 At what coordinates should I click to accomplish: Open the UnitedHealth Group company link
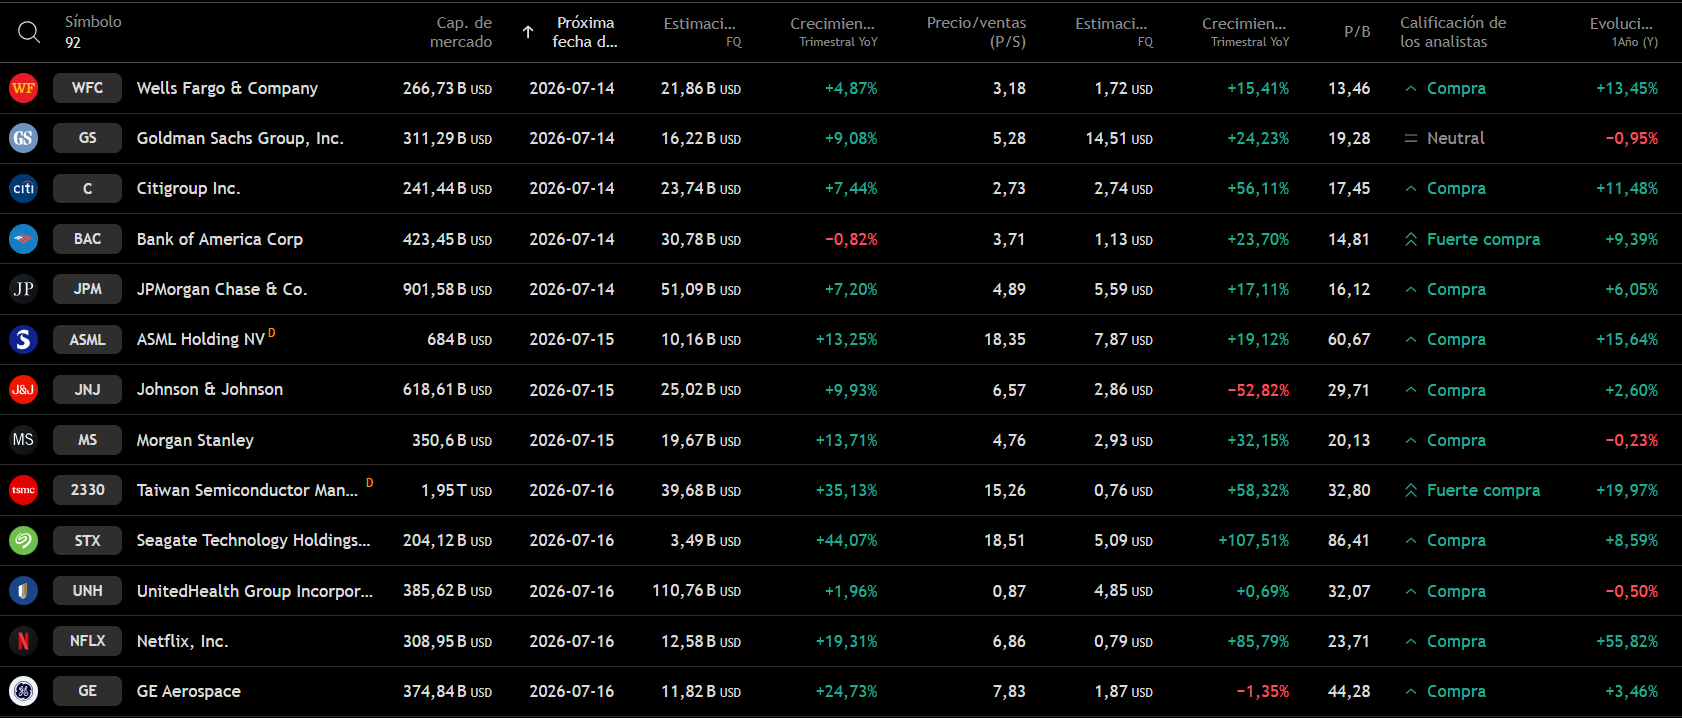[255, 591]
